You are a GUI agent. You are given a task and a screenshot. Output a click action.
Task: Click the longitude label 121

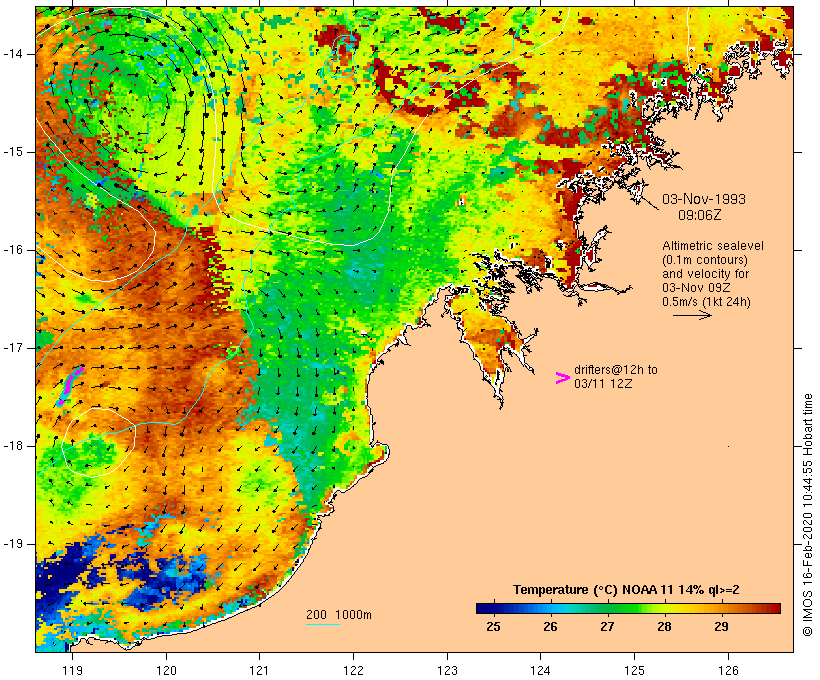(259, 670)
